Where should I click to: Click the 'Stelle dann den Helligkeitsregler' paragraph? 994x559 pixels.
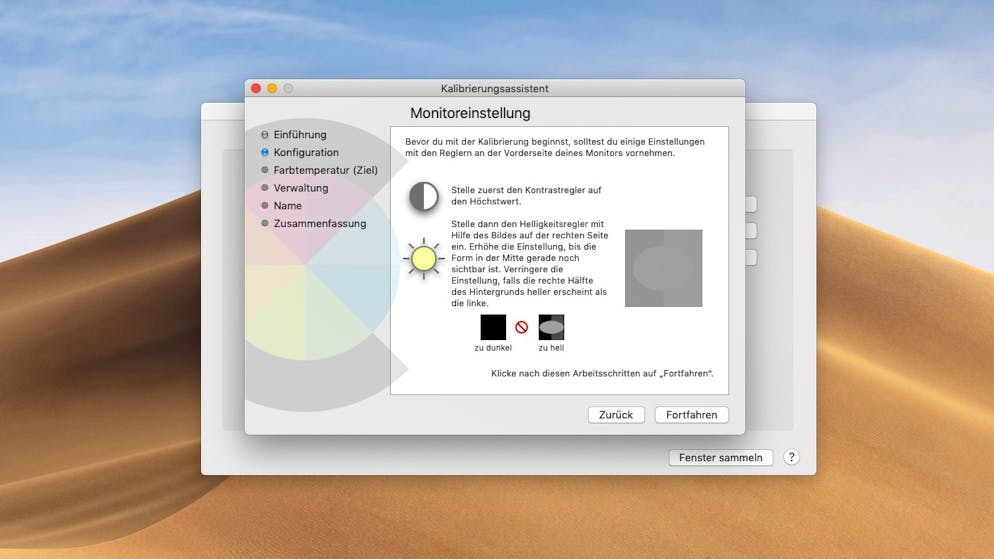tap(529, 263)
